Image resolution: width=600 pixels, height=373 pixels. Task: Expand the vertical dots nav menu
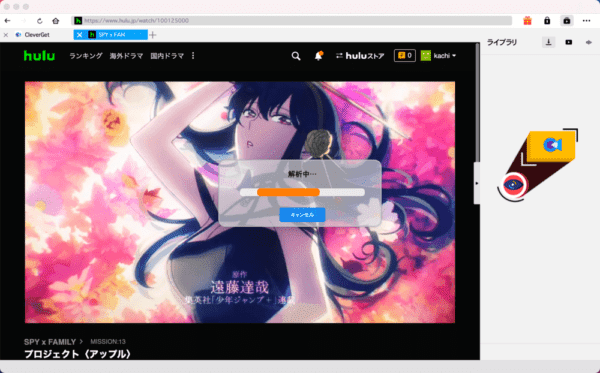193,56
